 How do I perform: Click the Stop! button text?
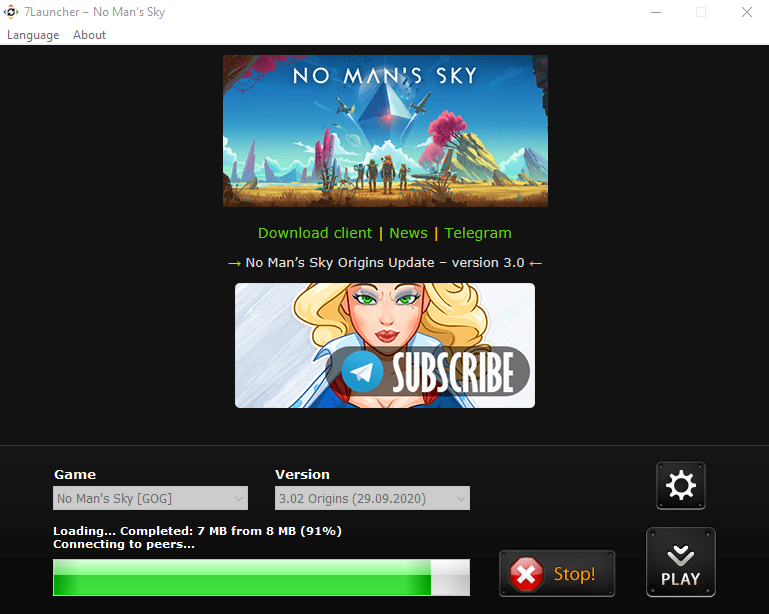pyautogui.click(x=574, y=574)
